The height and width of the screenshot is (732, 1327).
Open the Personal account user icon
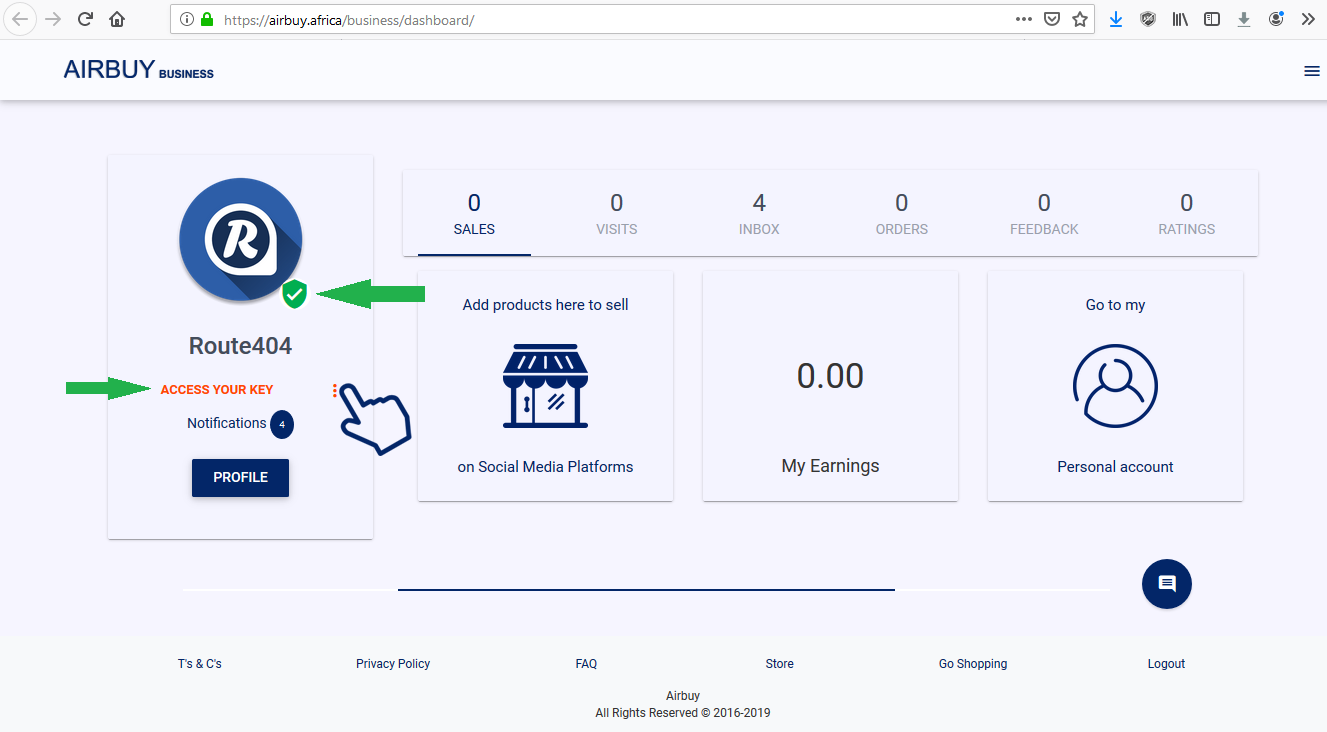click(1115, 386)
